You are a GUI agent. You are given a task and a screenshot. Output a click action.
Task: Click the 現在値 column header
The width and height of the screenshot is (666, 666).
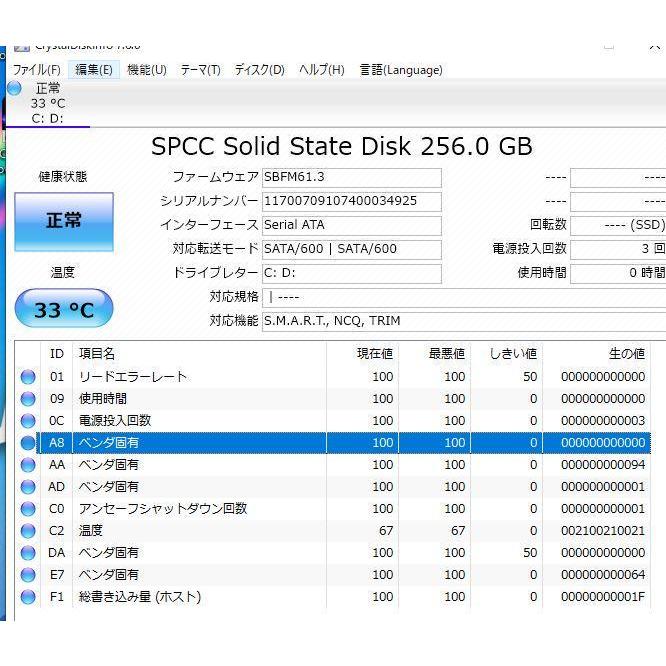(x=362, y=353)
